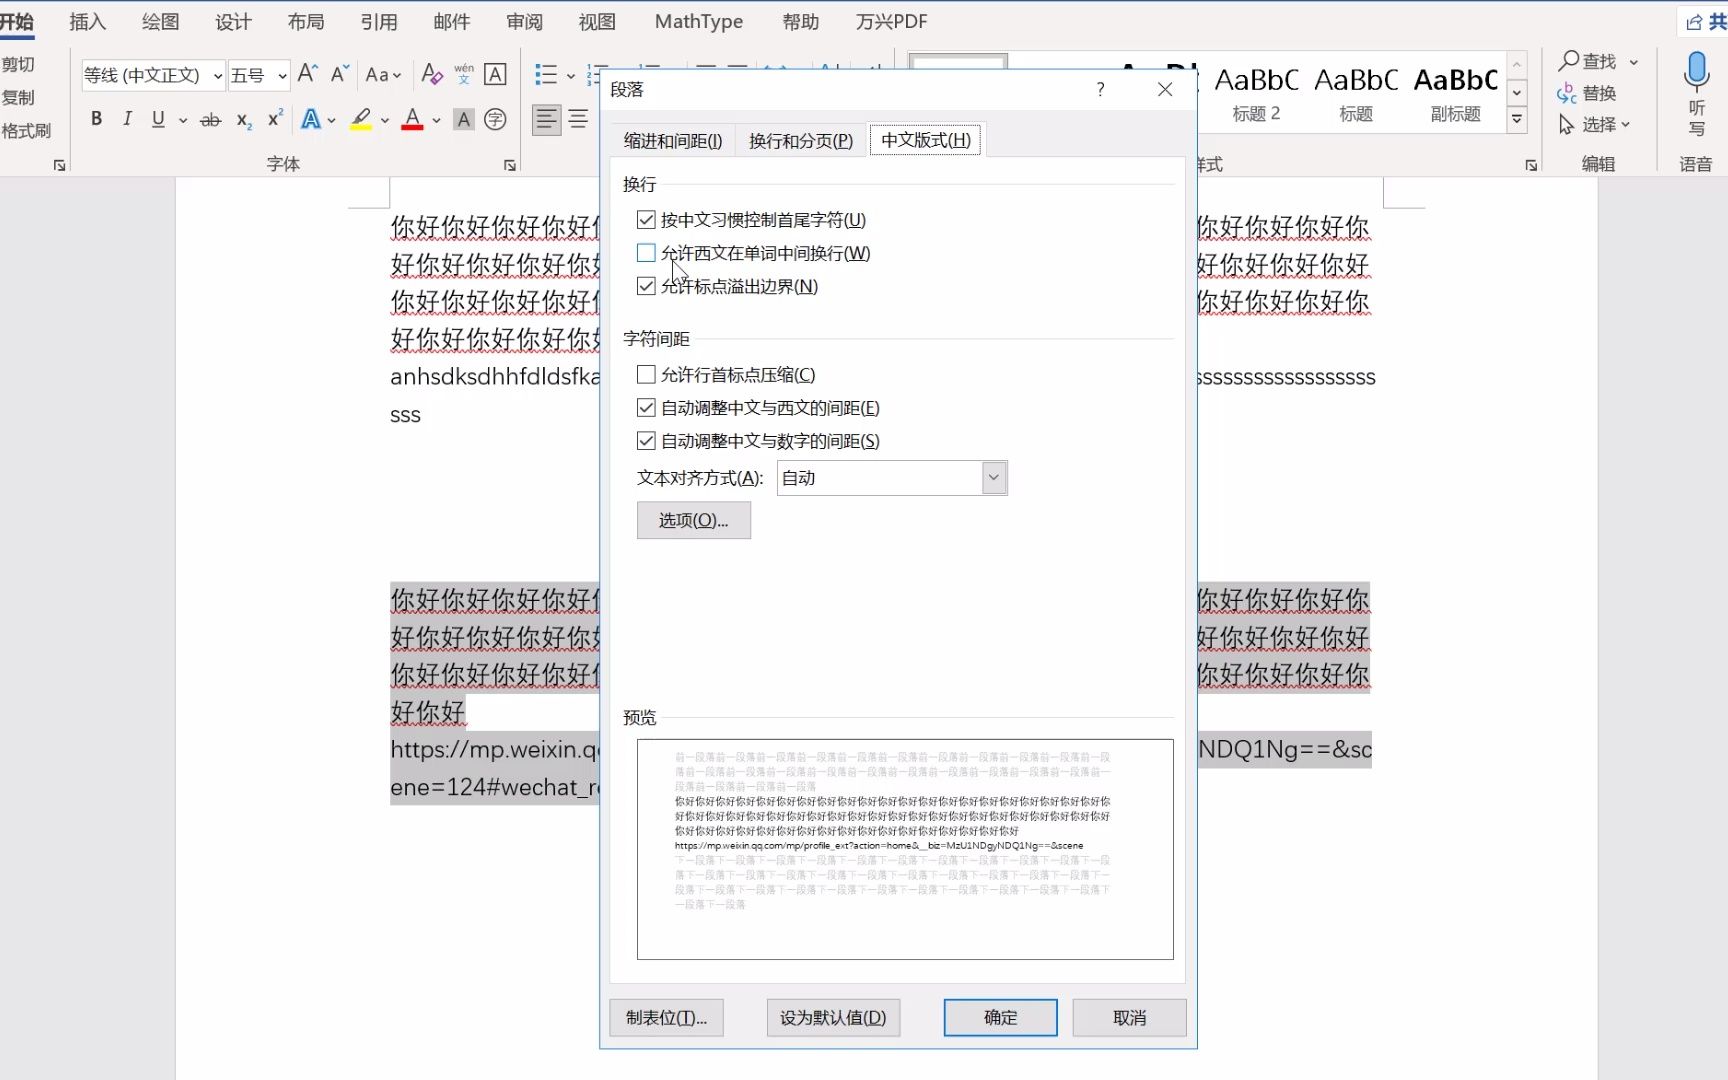Screen dimensions: 1728x1080
Task: Expand underline style dropdown arrow
Action: click(183, 120)
